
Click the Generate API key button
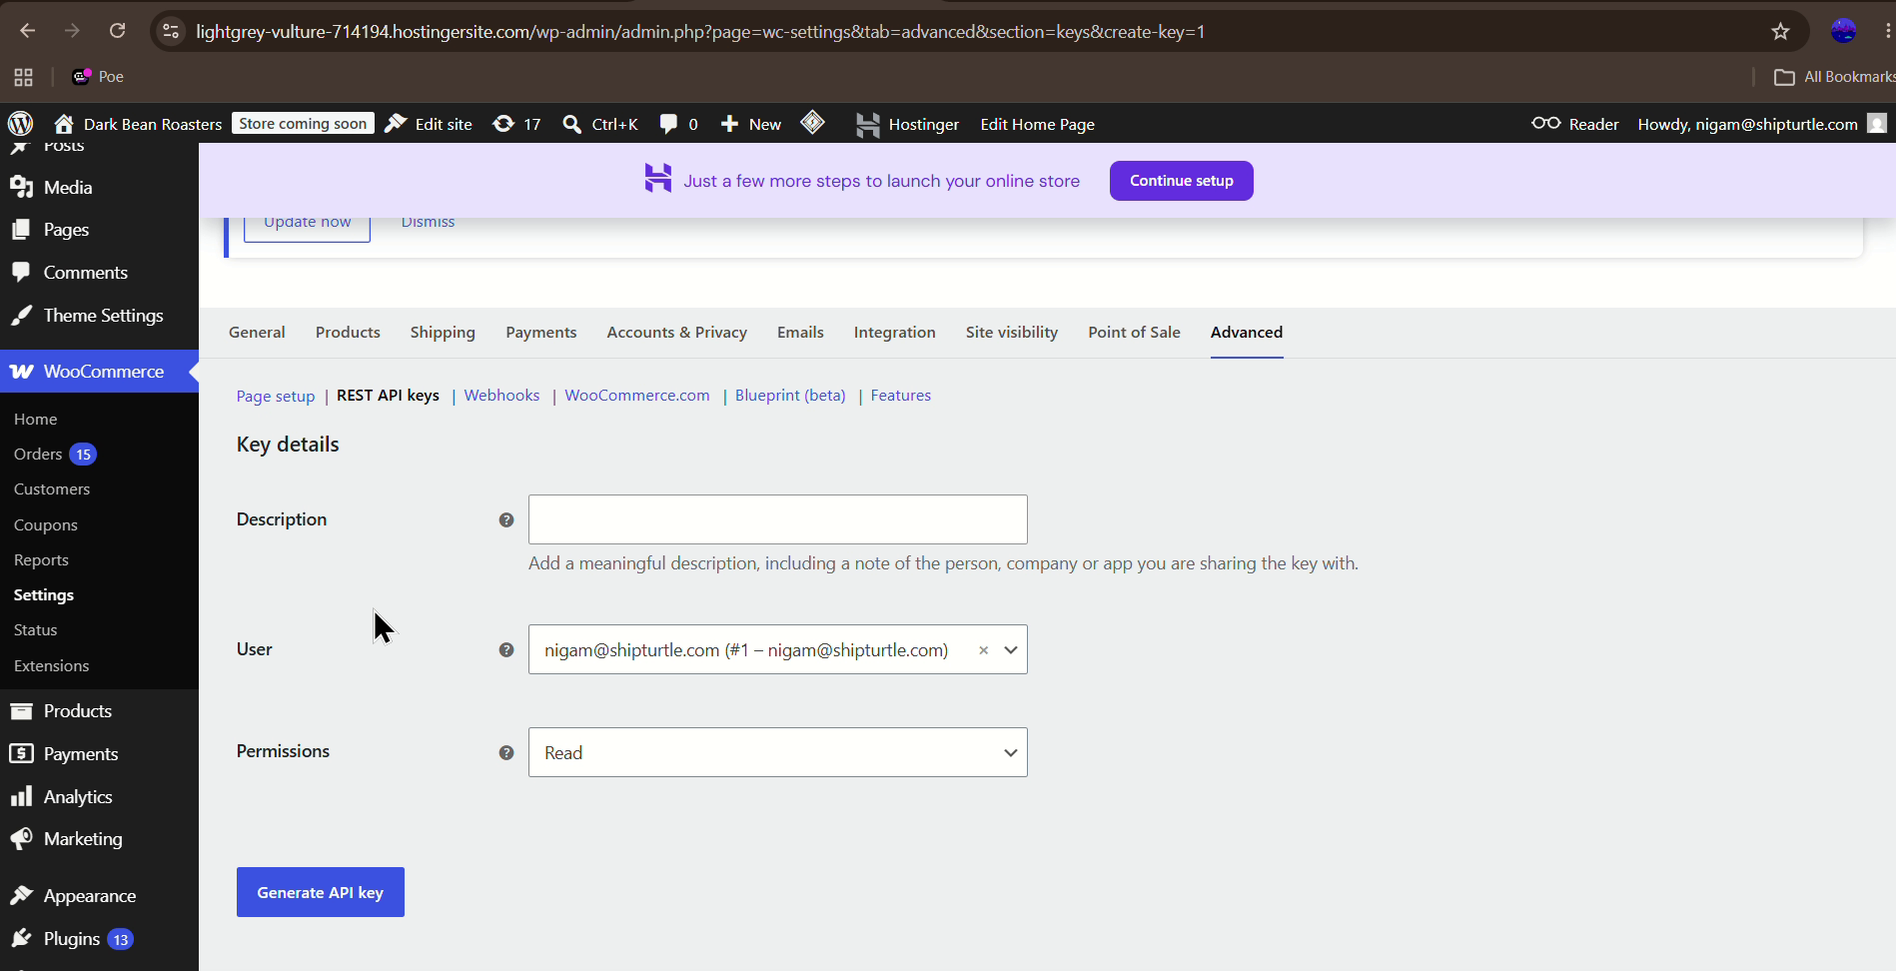(x=320, y=892)
